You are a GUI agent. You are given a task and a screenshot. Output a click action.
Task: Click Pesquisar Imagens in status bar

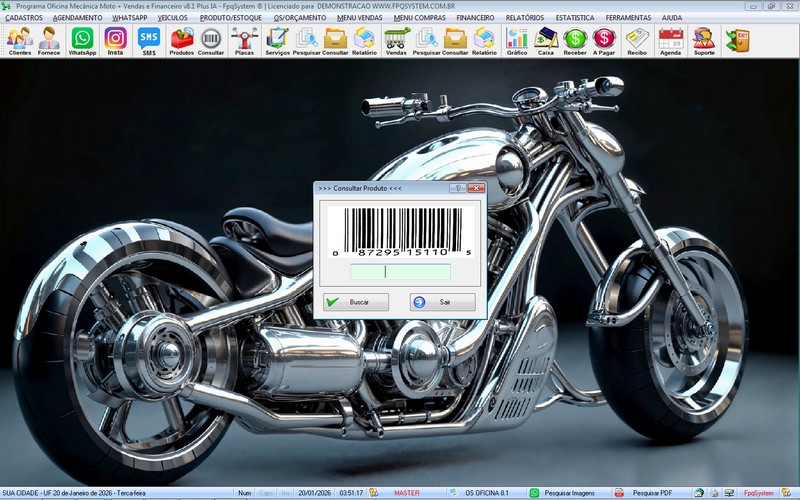(x=568, y=493)
